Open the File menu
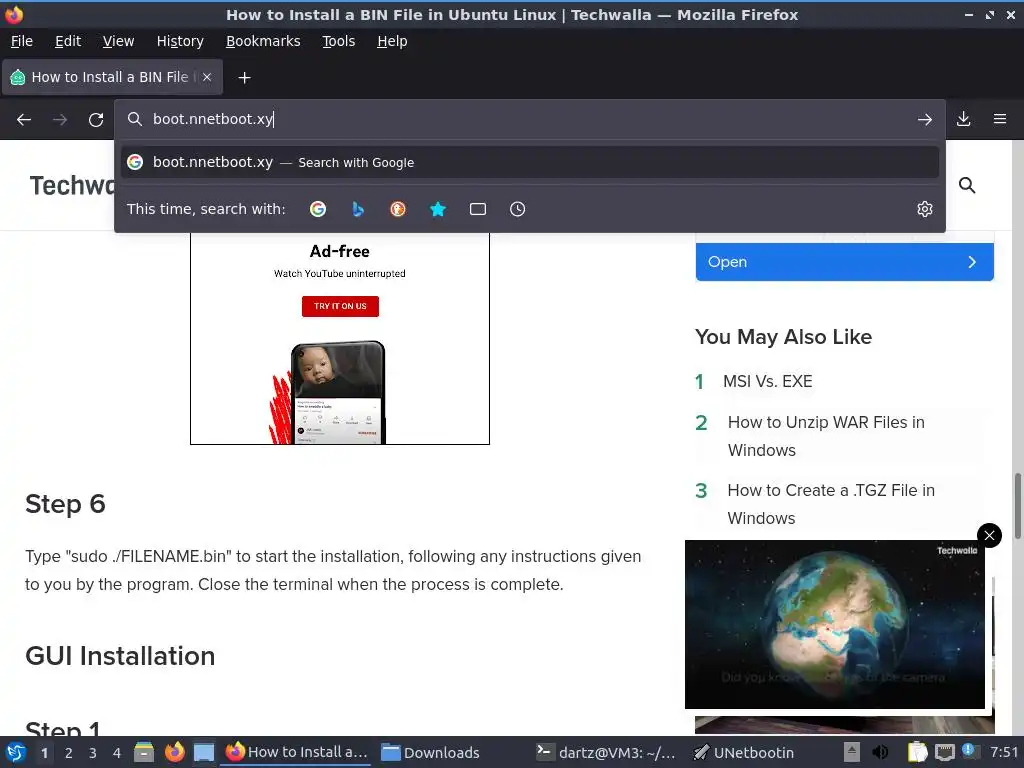The height and width of the screenshot is (768, 1024). (22, 41)
